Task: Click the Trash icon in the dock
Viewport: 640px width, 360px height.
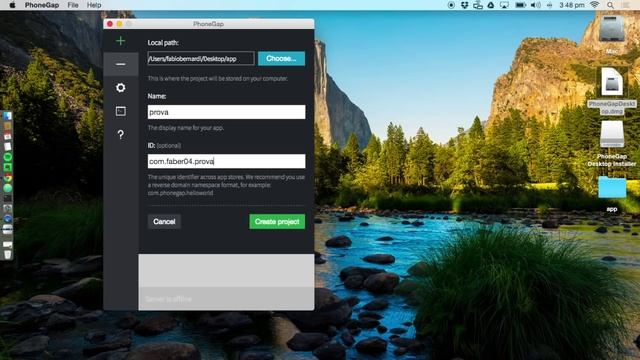Action: point(7,255)
